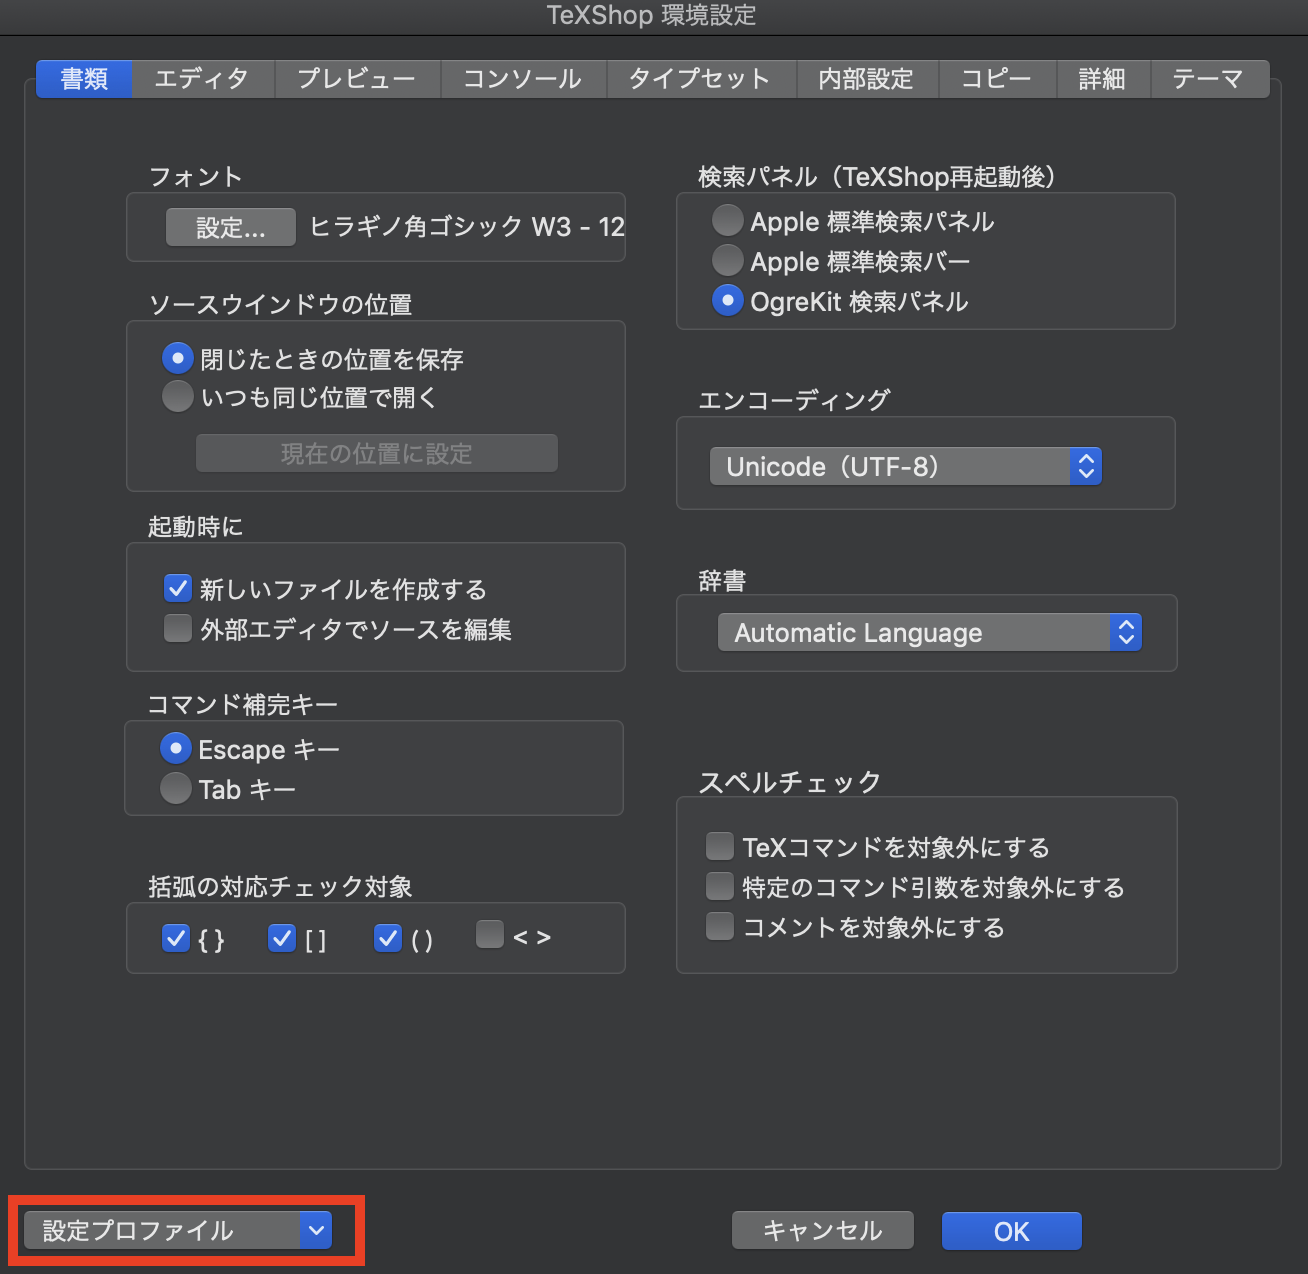Select OgreKit 検索パネル radio button
1308x1274 pixels.
(727, 300)
